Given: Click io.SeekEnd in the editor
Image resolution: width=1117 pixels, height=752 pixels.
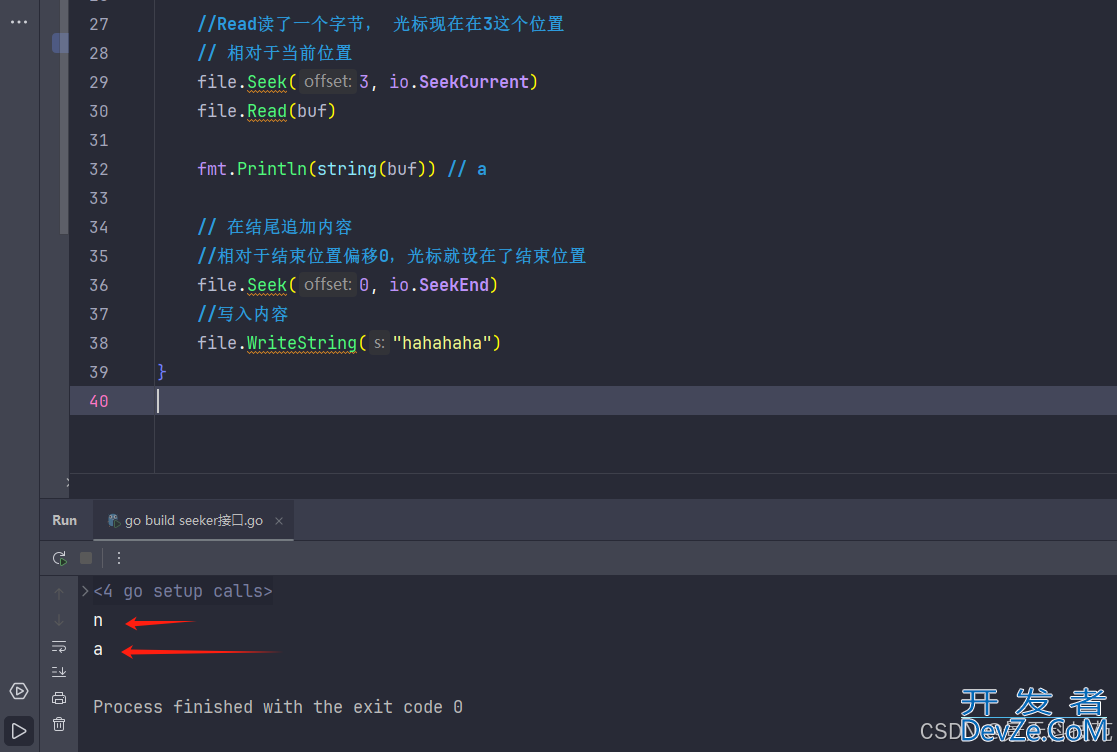Looking at the screenshot, I should [x=439, y=286].
